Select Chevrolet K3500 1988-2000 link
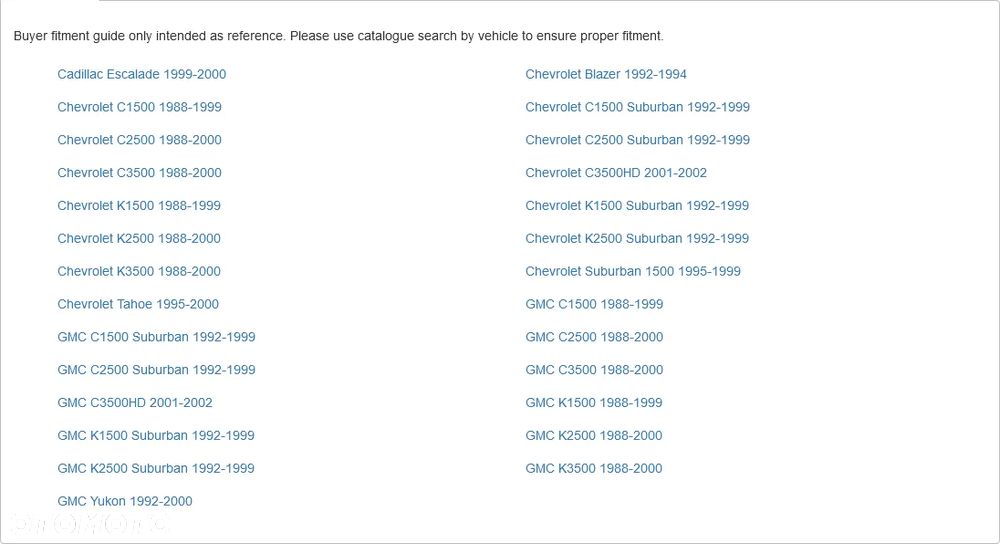Viewport: 1000px width, 544px height. pos(139,271)
